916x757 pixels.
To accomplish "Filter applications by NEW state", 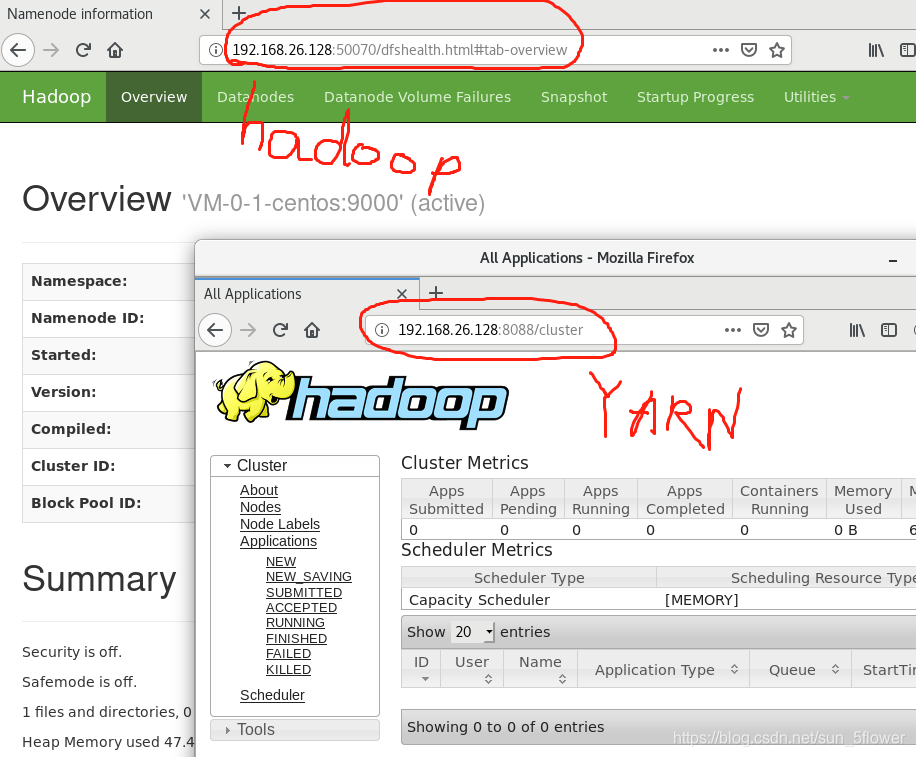I will 281,561.
